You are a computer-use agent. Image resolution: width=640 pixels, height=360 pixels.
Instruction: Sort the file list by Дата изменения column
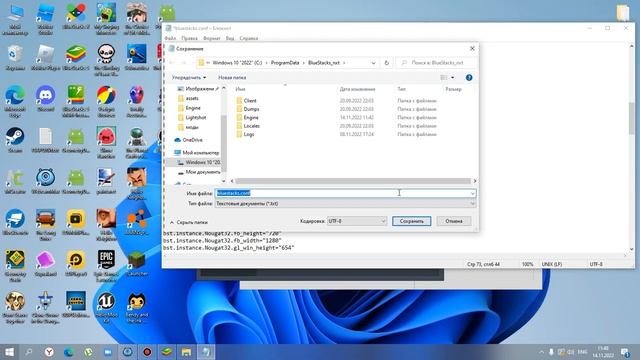coord(357,89)
